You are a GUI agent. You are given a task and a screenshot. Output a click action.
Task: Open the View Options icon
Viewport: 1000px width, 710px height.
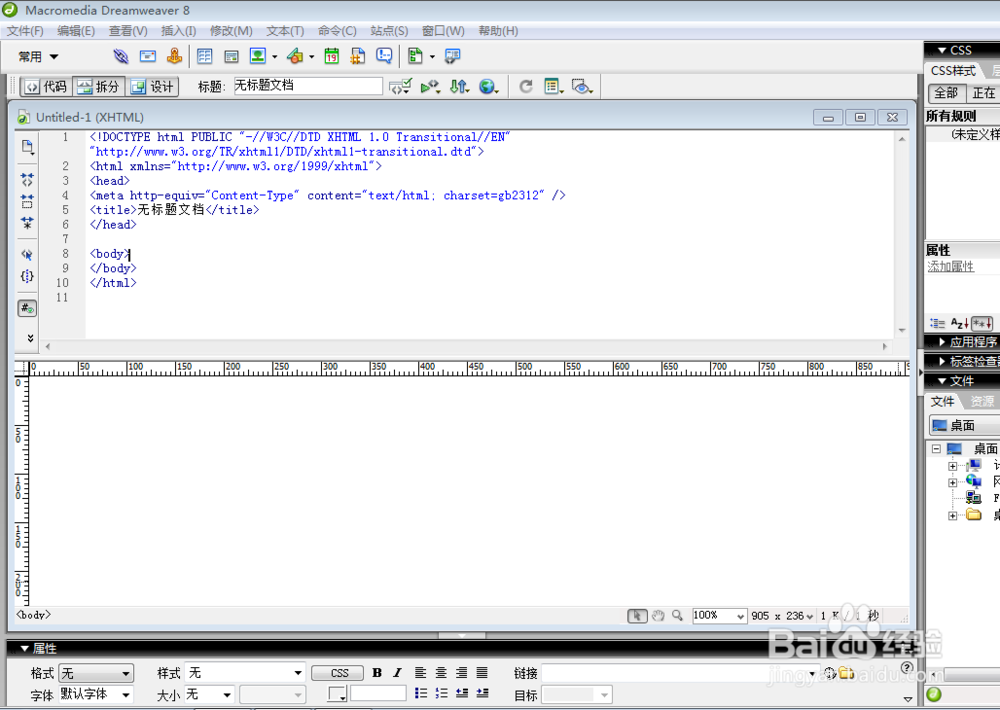click(x=553, y=86)
